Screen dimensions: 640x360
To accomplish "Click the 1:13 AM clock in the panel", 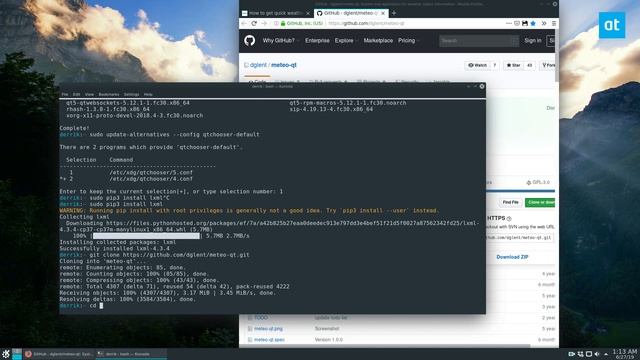I will pyautogui.click(x=624, y=354).
